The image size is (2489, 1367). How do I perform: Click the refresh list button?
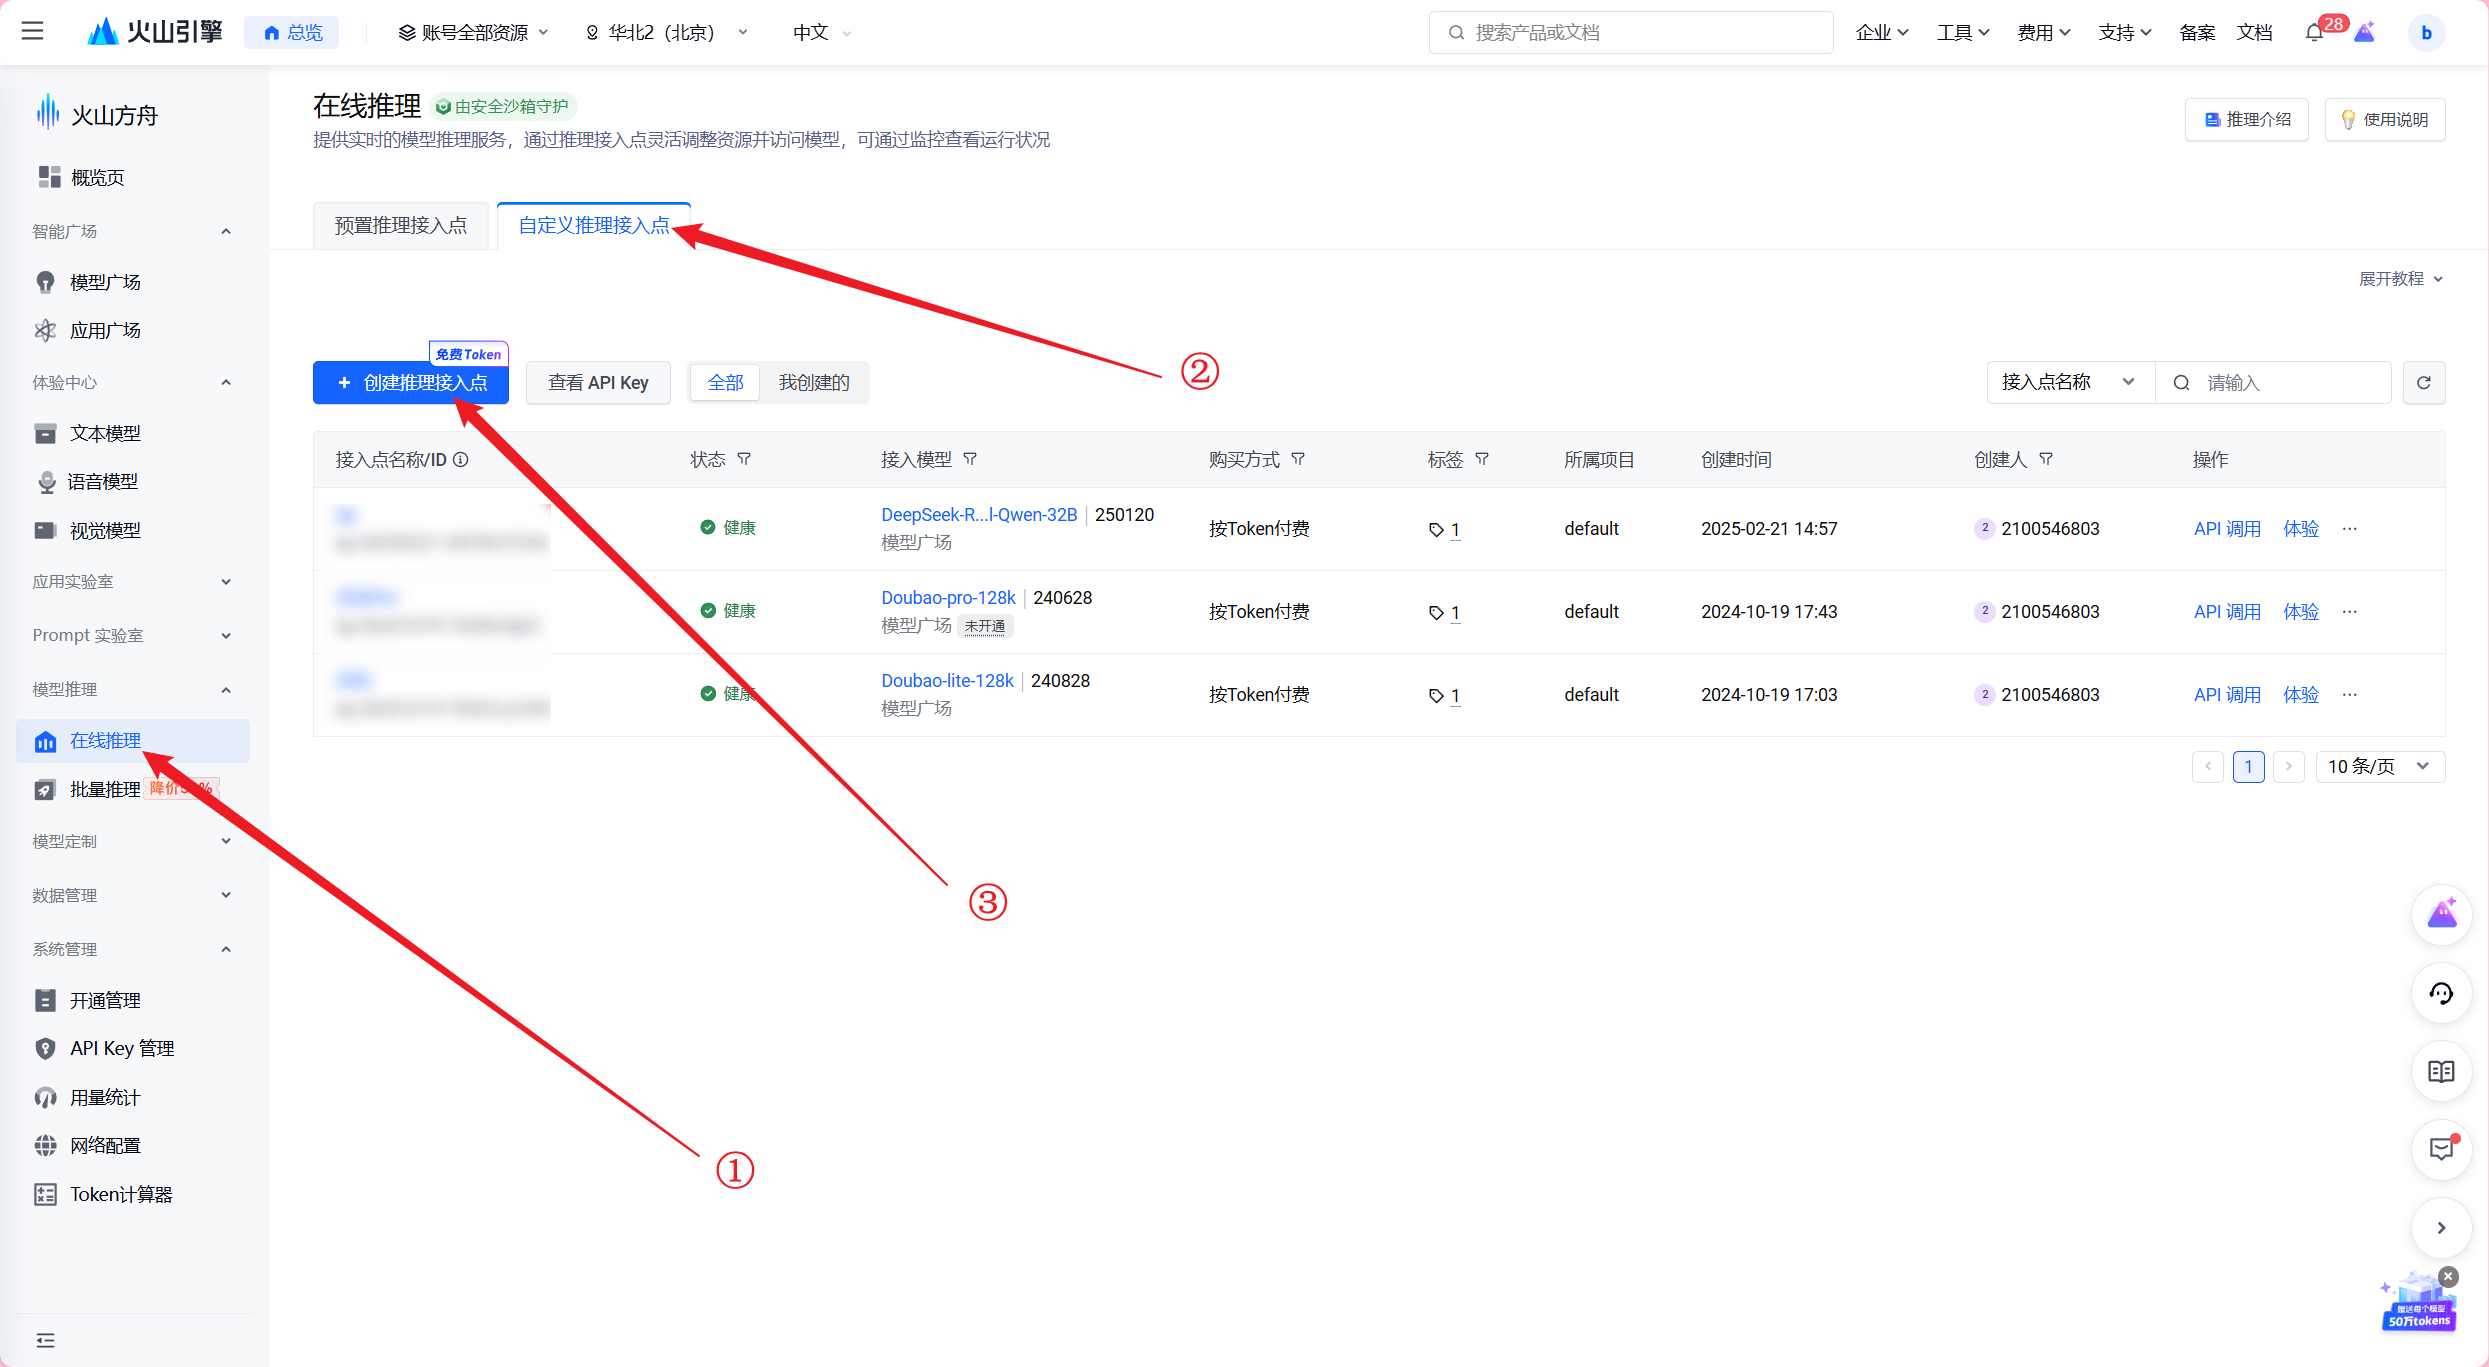(2424, 382)
